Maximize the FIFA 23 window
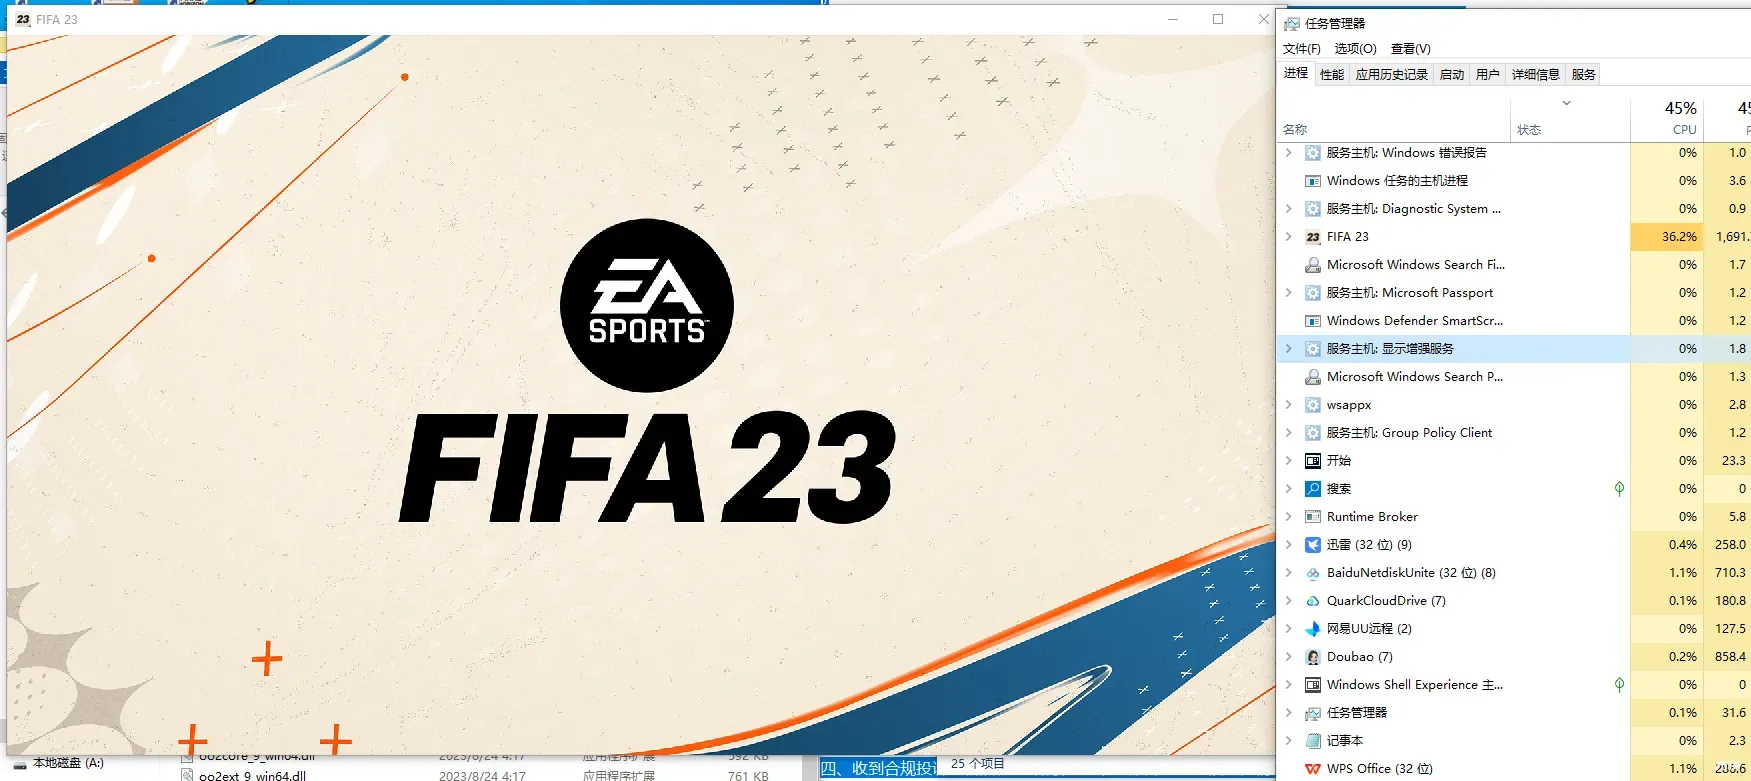1751x781 pixels. (1218, 19)
